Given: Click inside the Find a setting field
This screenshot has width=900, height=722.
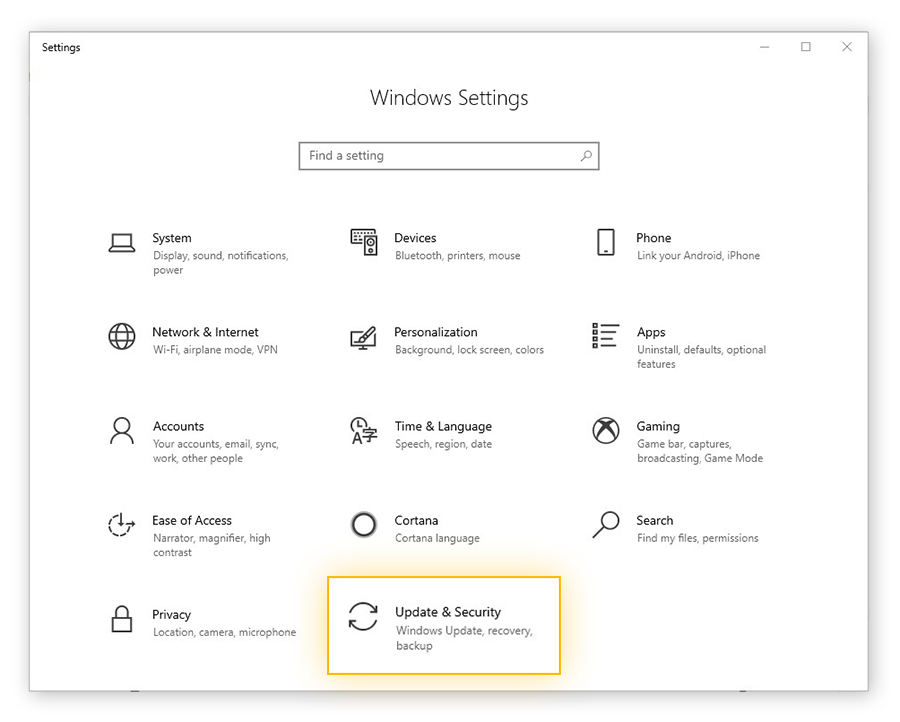Looking at the screenshot, I should [440, 156].
